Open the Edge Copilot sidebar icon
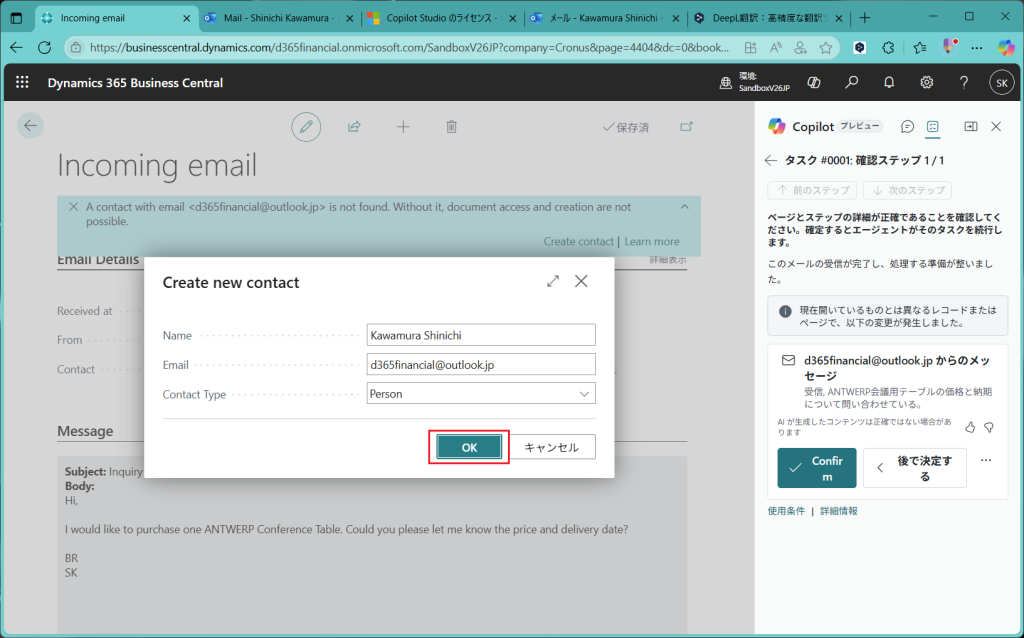 pyautogui.click(x=1006, y=47)
